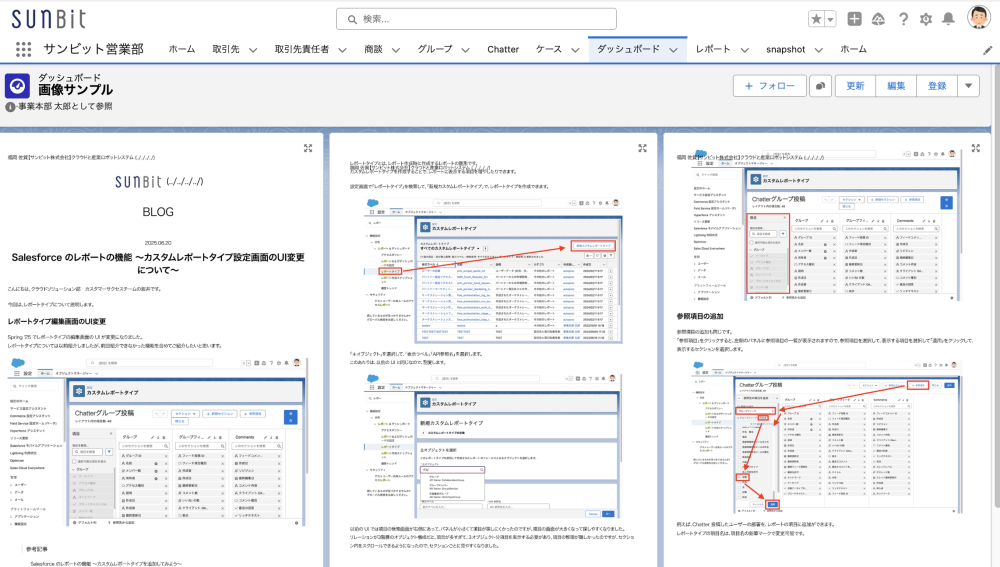Expand the right image widget
This screenshot has width=1000, height=567.
point(976,148)
